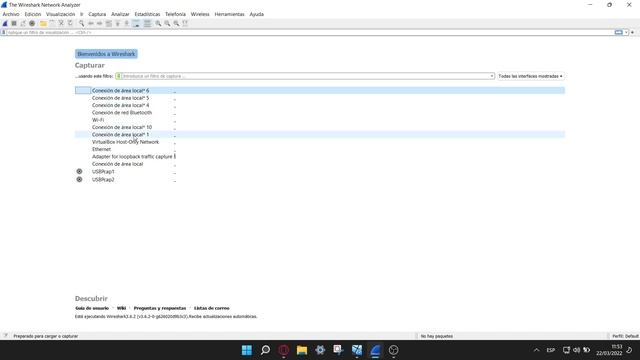Select the Conexión de área local* 6 interface
The width and height of the screenshot is (640, 360).
(x=320, y=90)
